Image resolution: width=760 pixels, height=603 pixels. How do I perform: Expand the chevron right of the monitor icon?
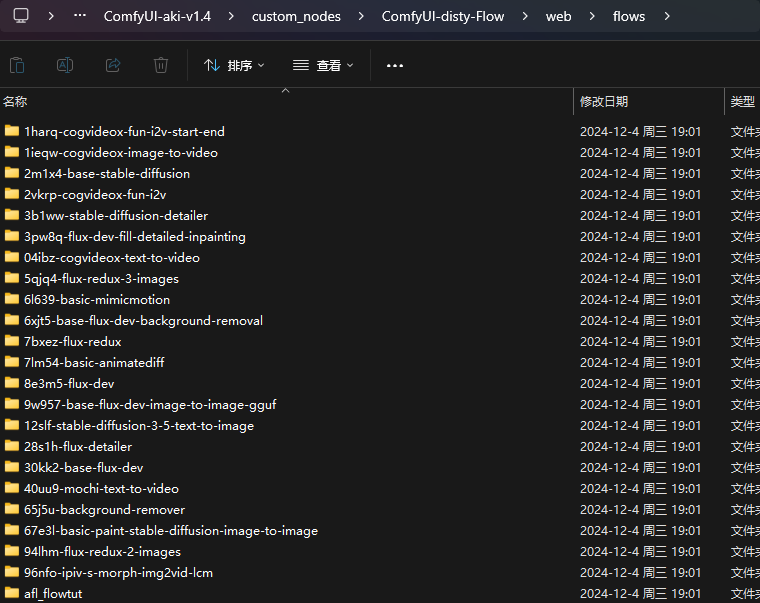click(x=51, y=16)
